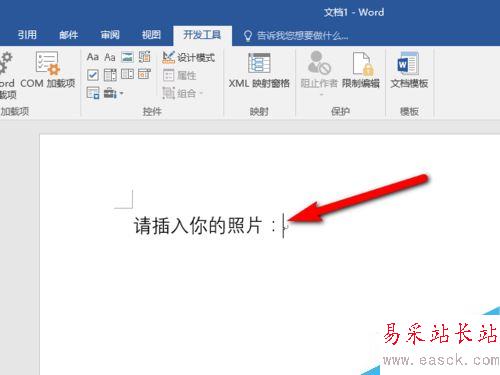The image size is (500, 375).
Task: Open Legacy Tools briefcase dropdown
Action: (113, 93)
